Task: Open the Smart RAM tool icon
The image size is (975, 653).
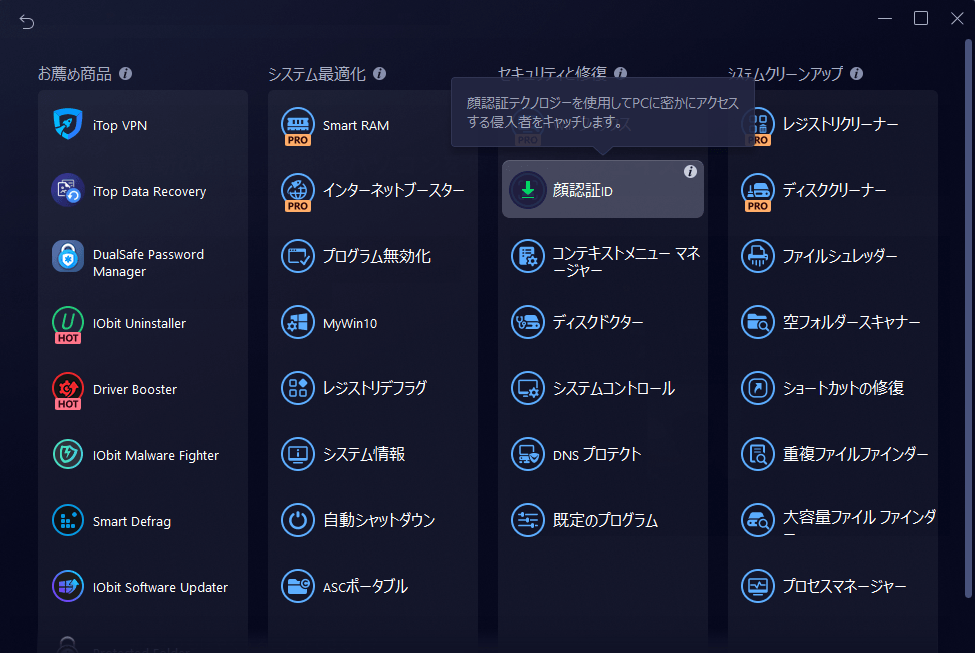Action: 298,124
